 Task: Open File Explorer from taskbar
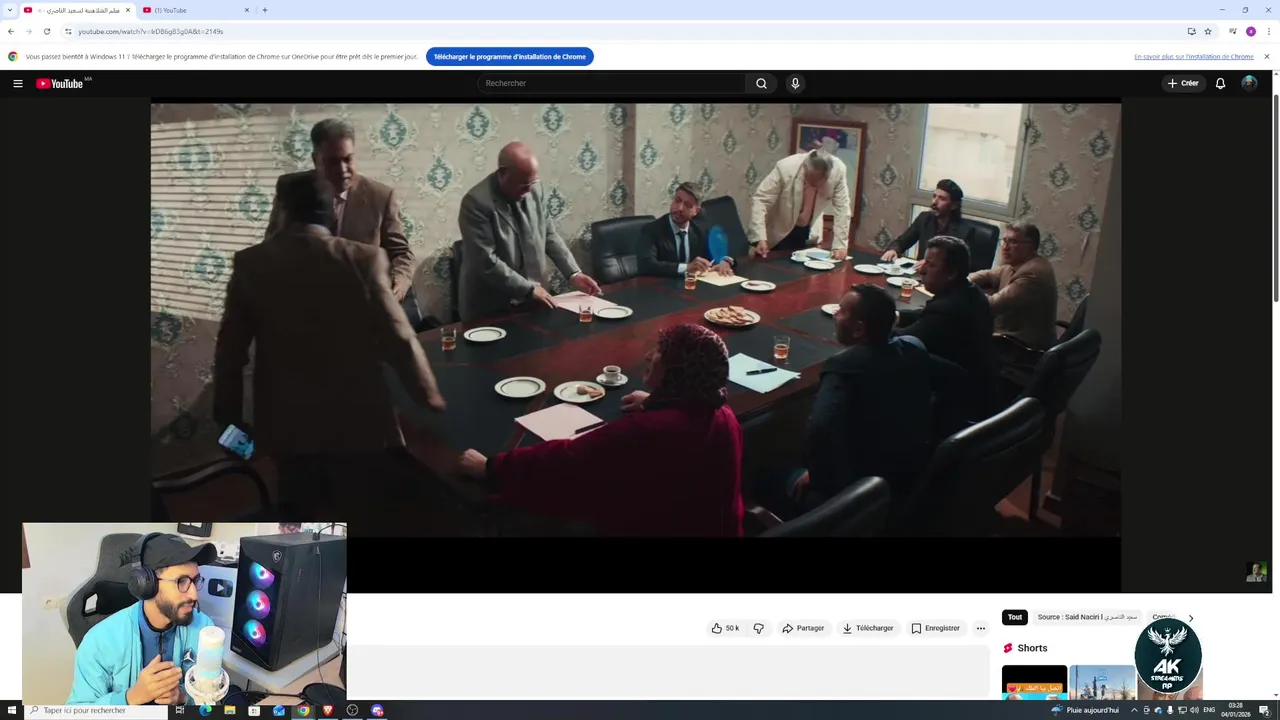pyautogui.click(x=229, y=710)
